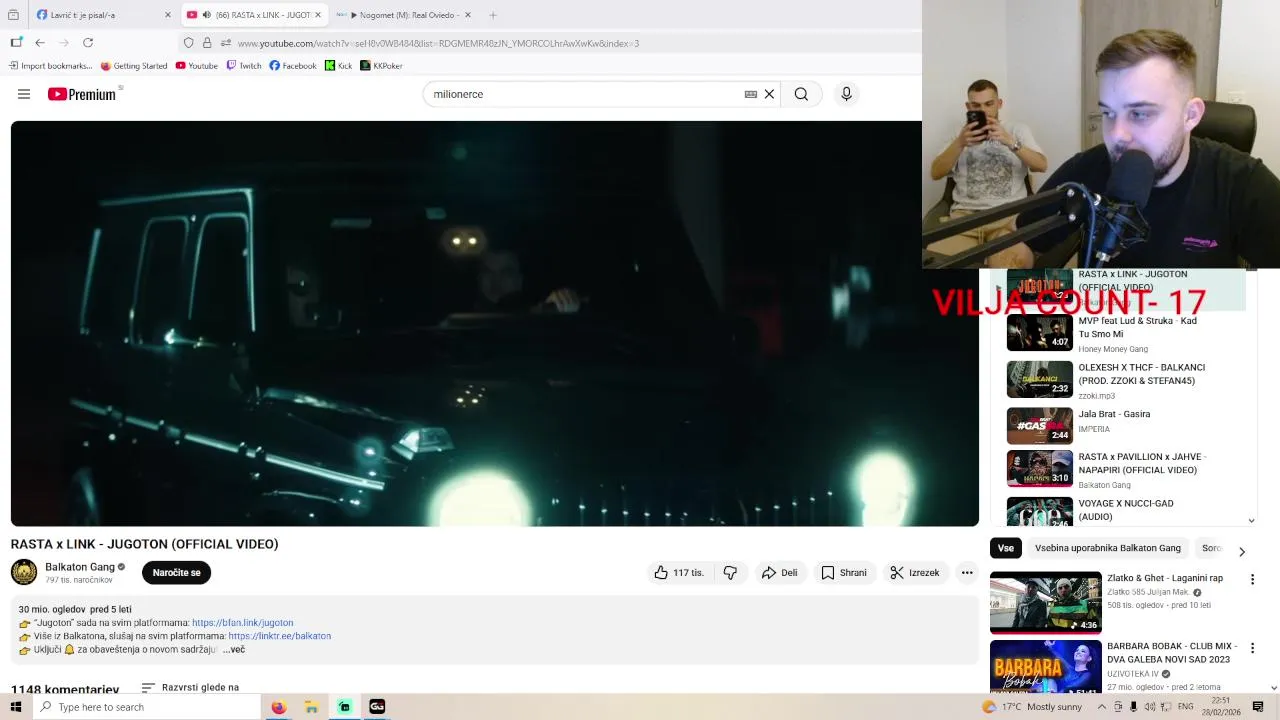Click the magnifier search button

pos(801,94)
